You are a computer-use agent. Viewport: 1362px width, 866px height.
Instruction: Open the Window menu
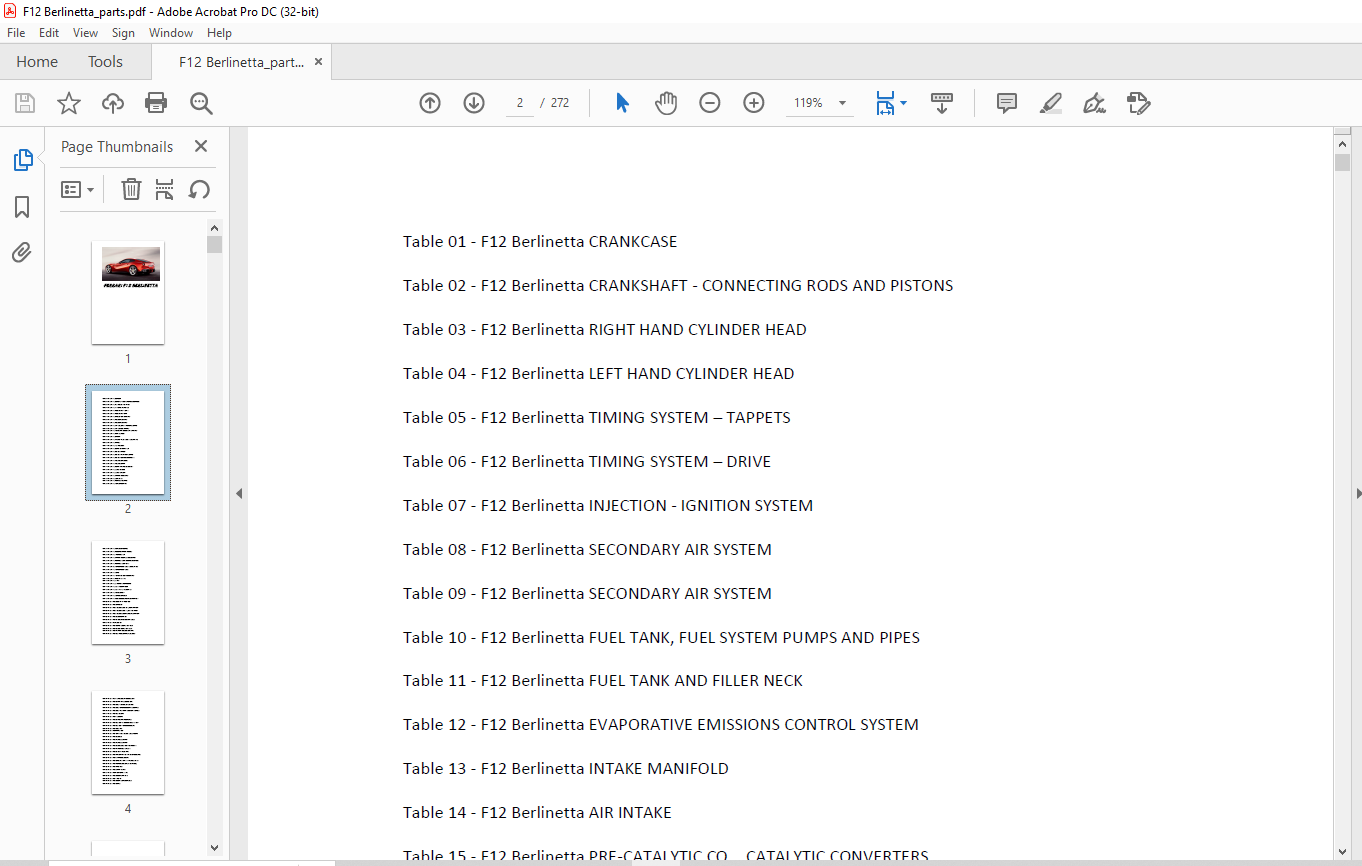171,33
